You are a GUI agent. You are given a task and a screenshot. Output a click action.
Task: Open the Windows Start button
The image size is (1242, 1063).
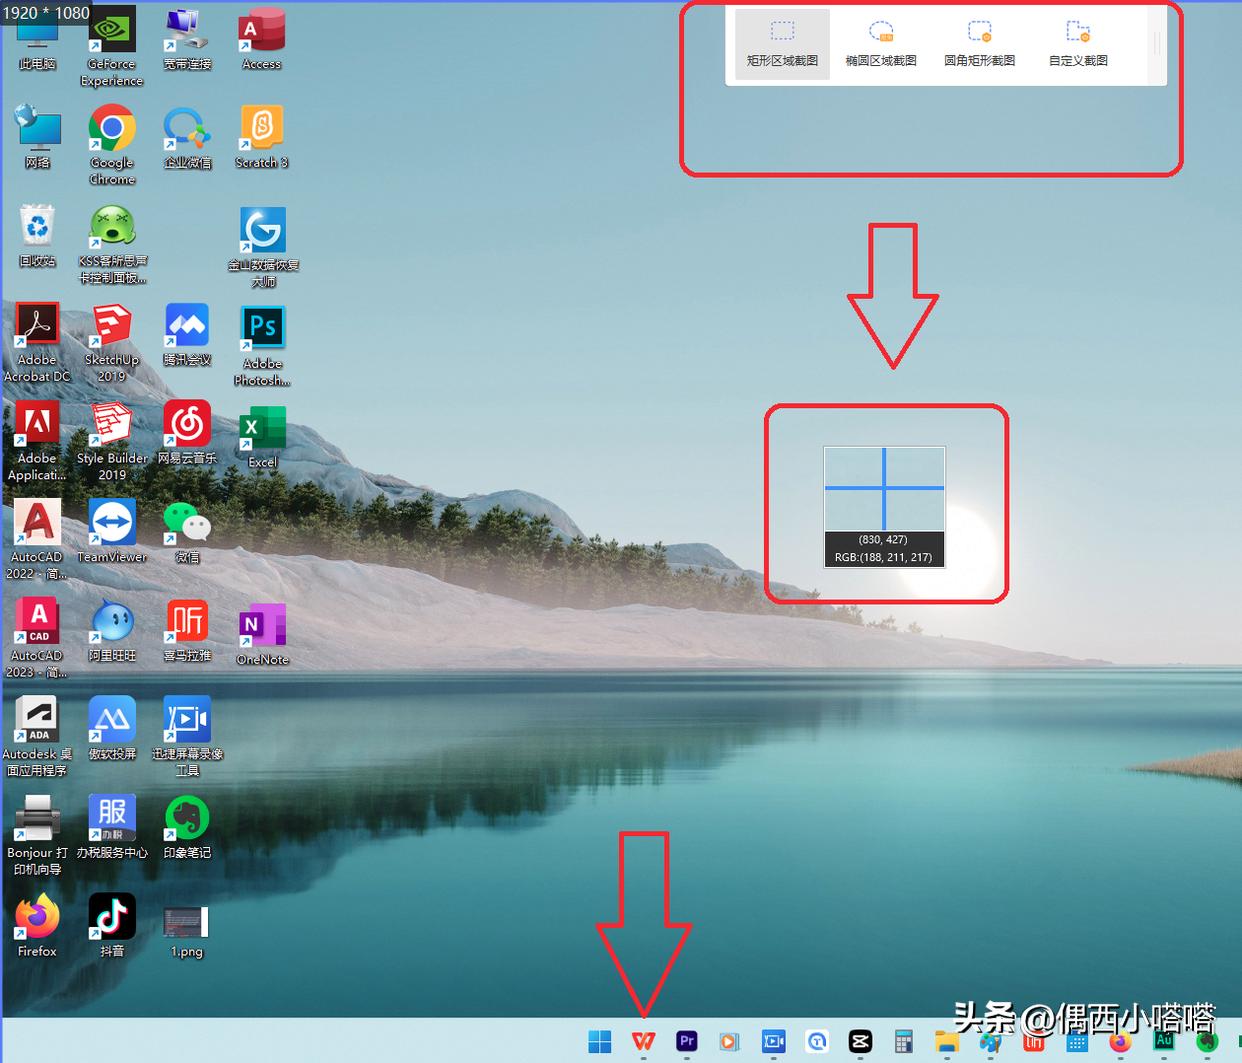click(x=600, y=1041)
